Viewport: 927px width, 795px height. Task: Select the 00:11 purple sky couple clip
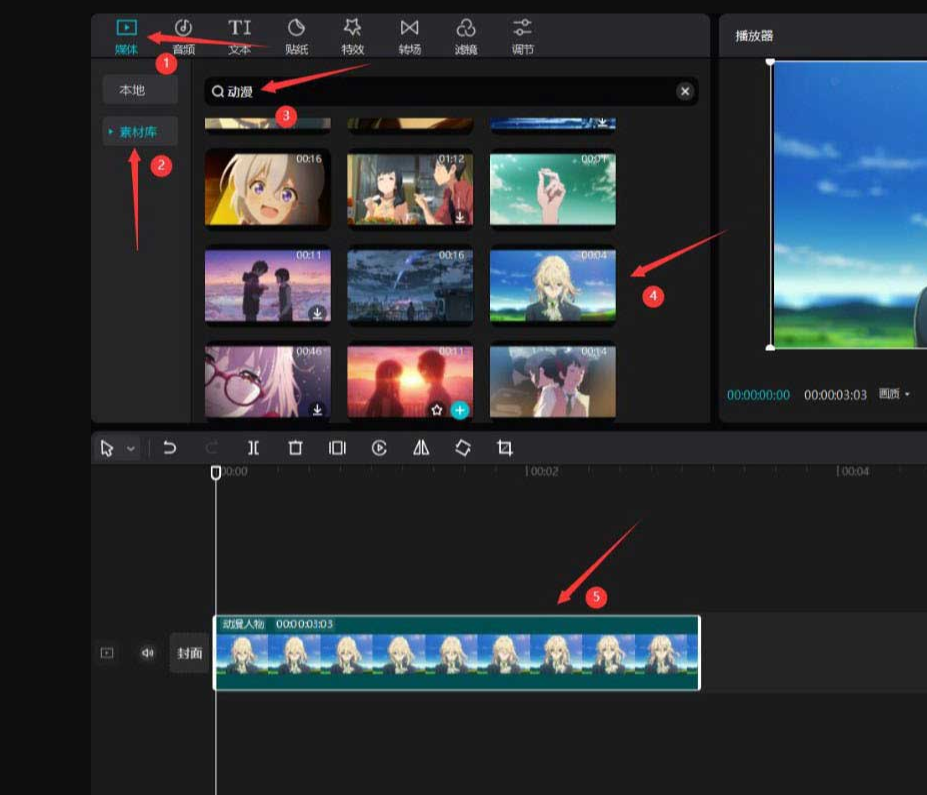pyautogui.click(x=268, y=285)
